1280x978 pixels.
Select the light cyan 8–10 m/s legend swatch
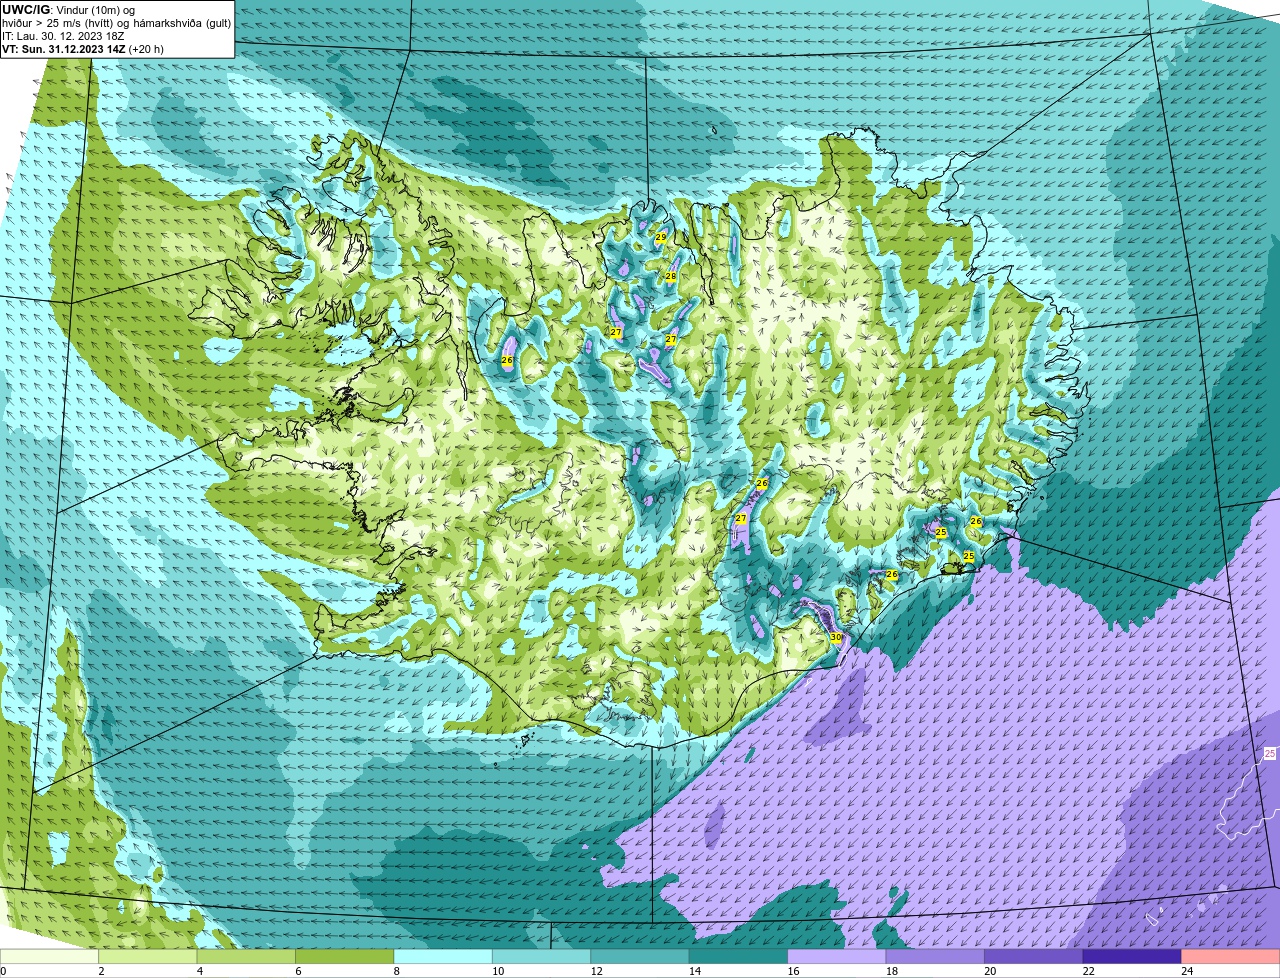444,956
